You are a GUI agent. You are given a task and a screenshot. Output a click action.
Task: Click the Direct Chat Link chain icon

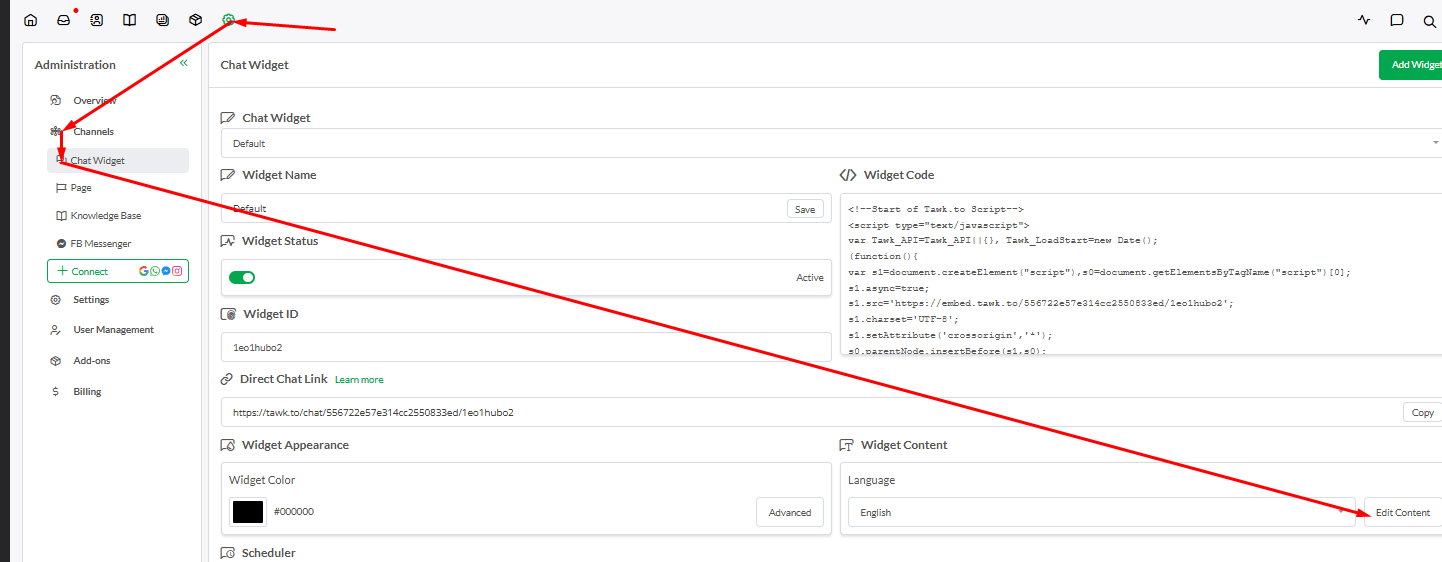tap(227, 379)
